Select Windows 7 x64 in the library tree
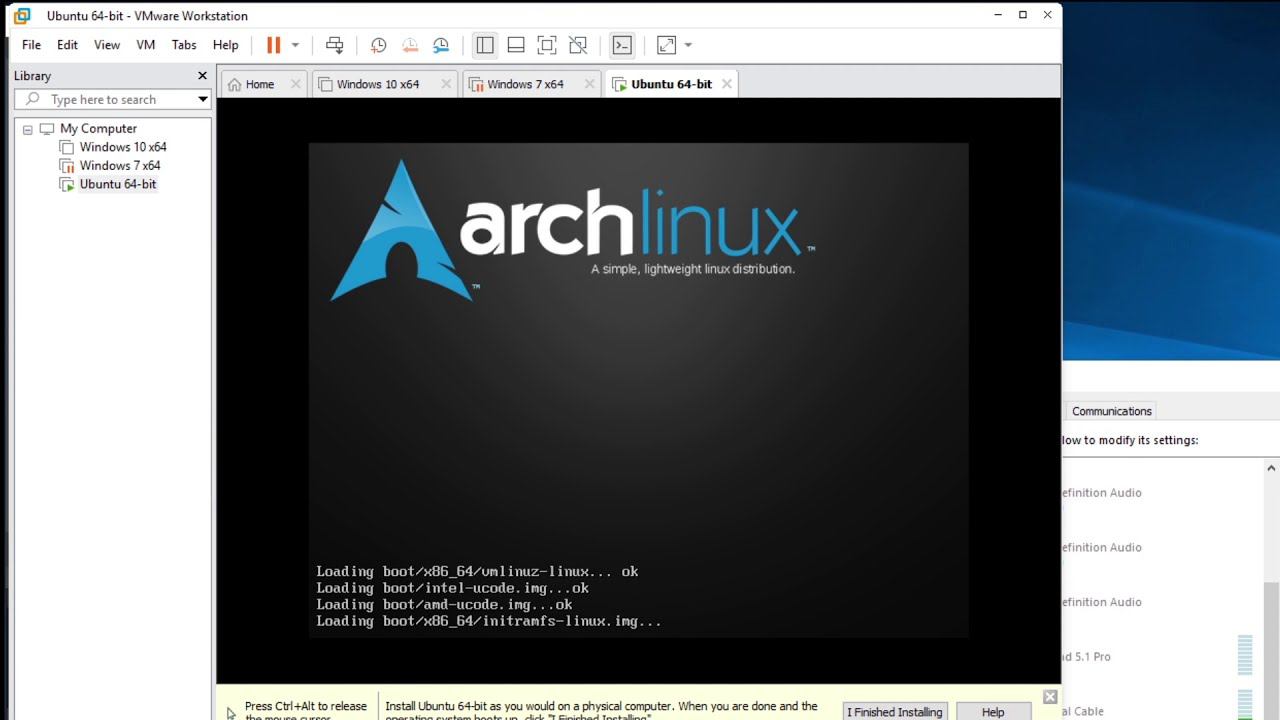 point(120,166)
